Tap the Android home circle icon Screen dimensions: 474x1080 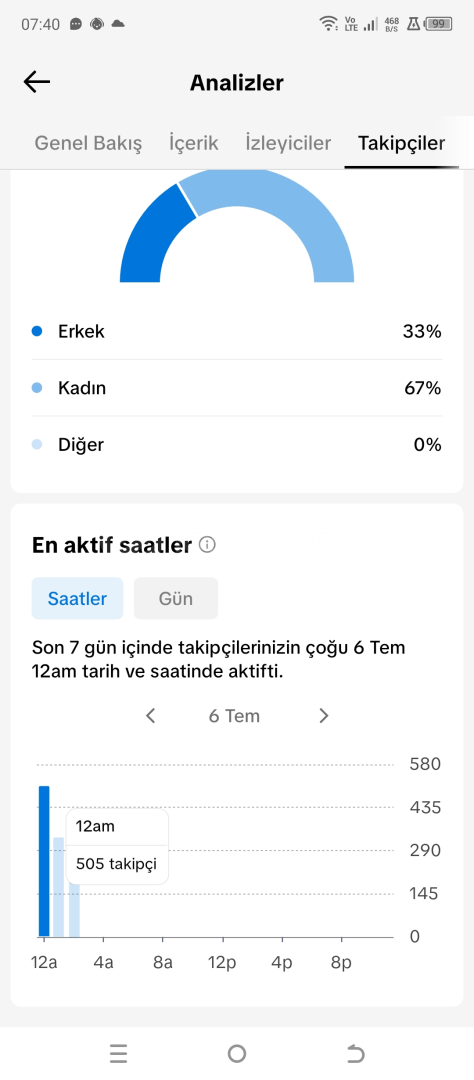pyautogui.click(x=237, y=1053)
